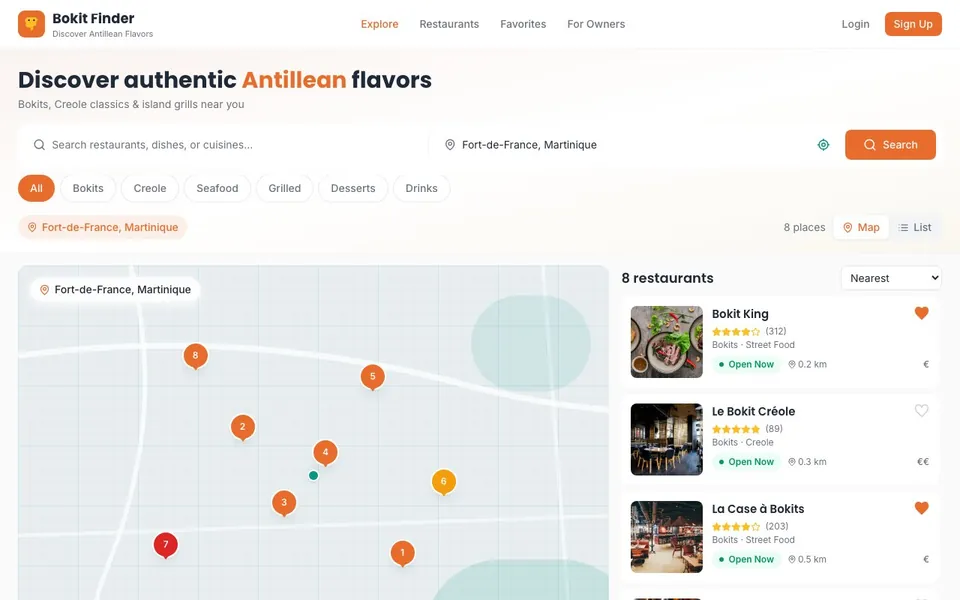Click the teal current-location dot on map
This screenshot has width=960, height=600.
[313, 476]
